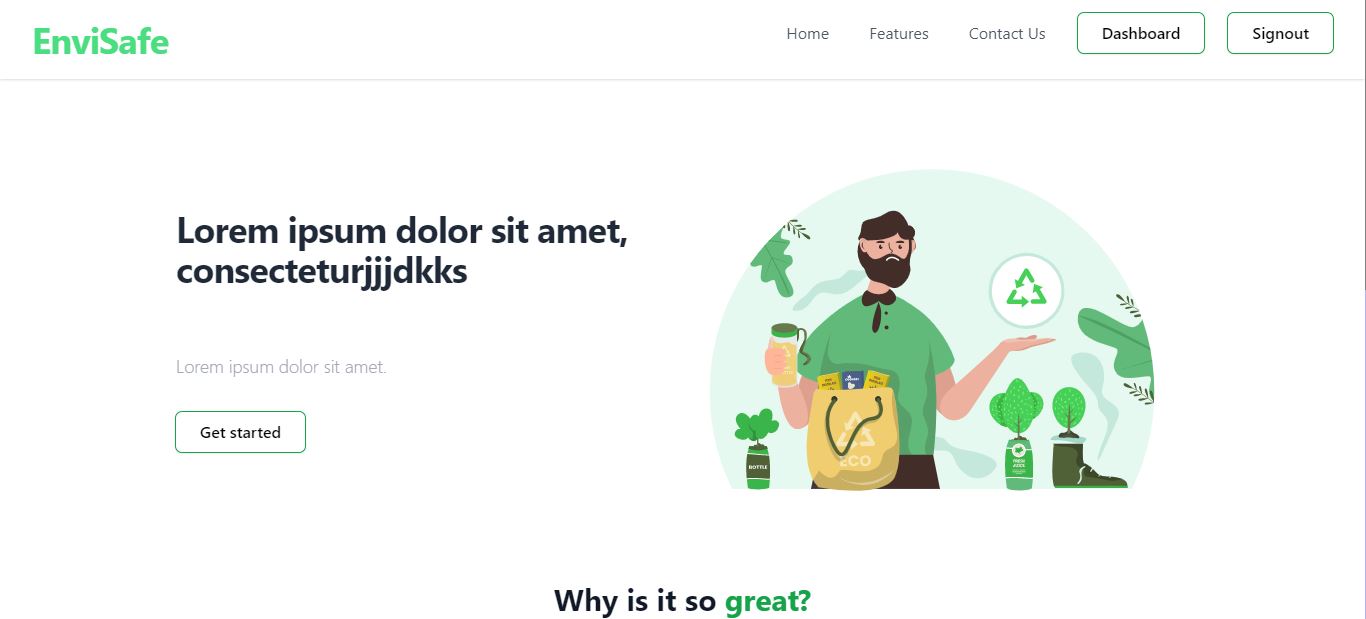
Task: Click the hero headline text
Action: tap(402, 250)
